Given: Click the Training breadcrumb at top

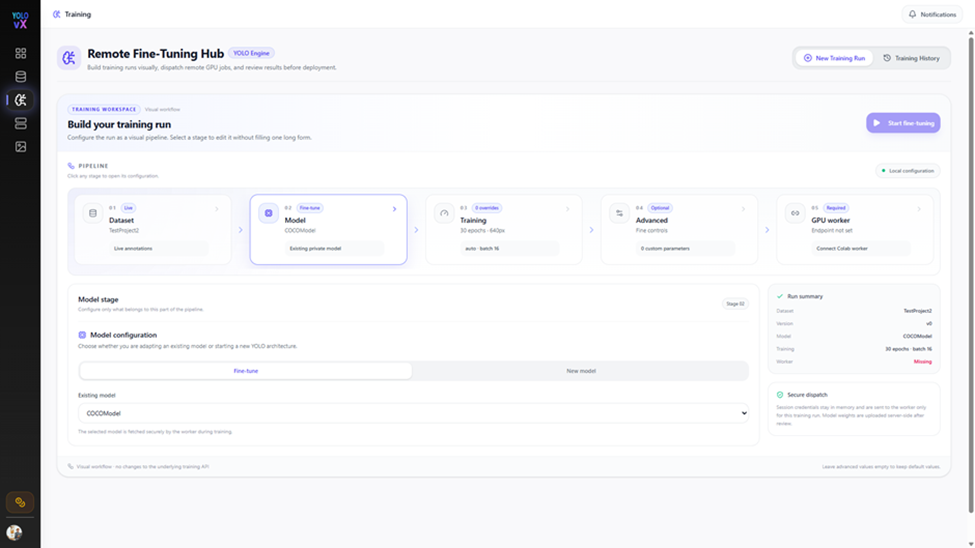Looking at the screenshot, I should [72, 14].
